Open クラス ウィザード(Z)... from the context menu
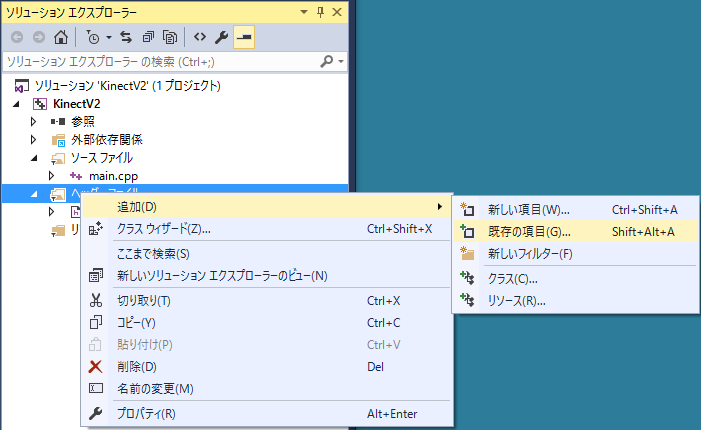The width and height of the screenshot is (701, 430). click(x=164, y=229)
